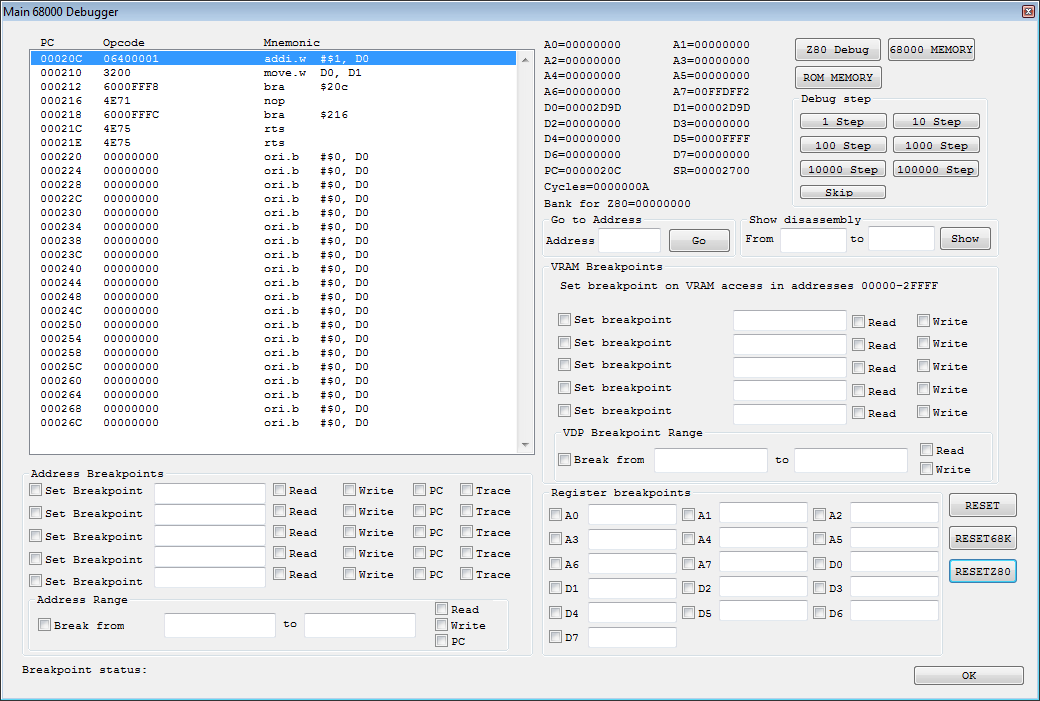Focus the Go to Address input field
Screen dimensions: 1040x701
(x=629, y=240)
